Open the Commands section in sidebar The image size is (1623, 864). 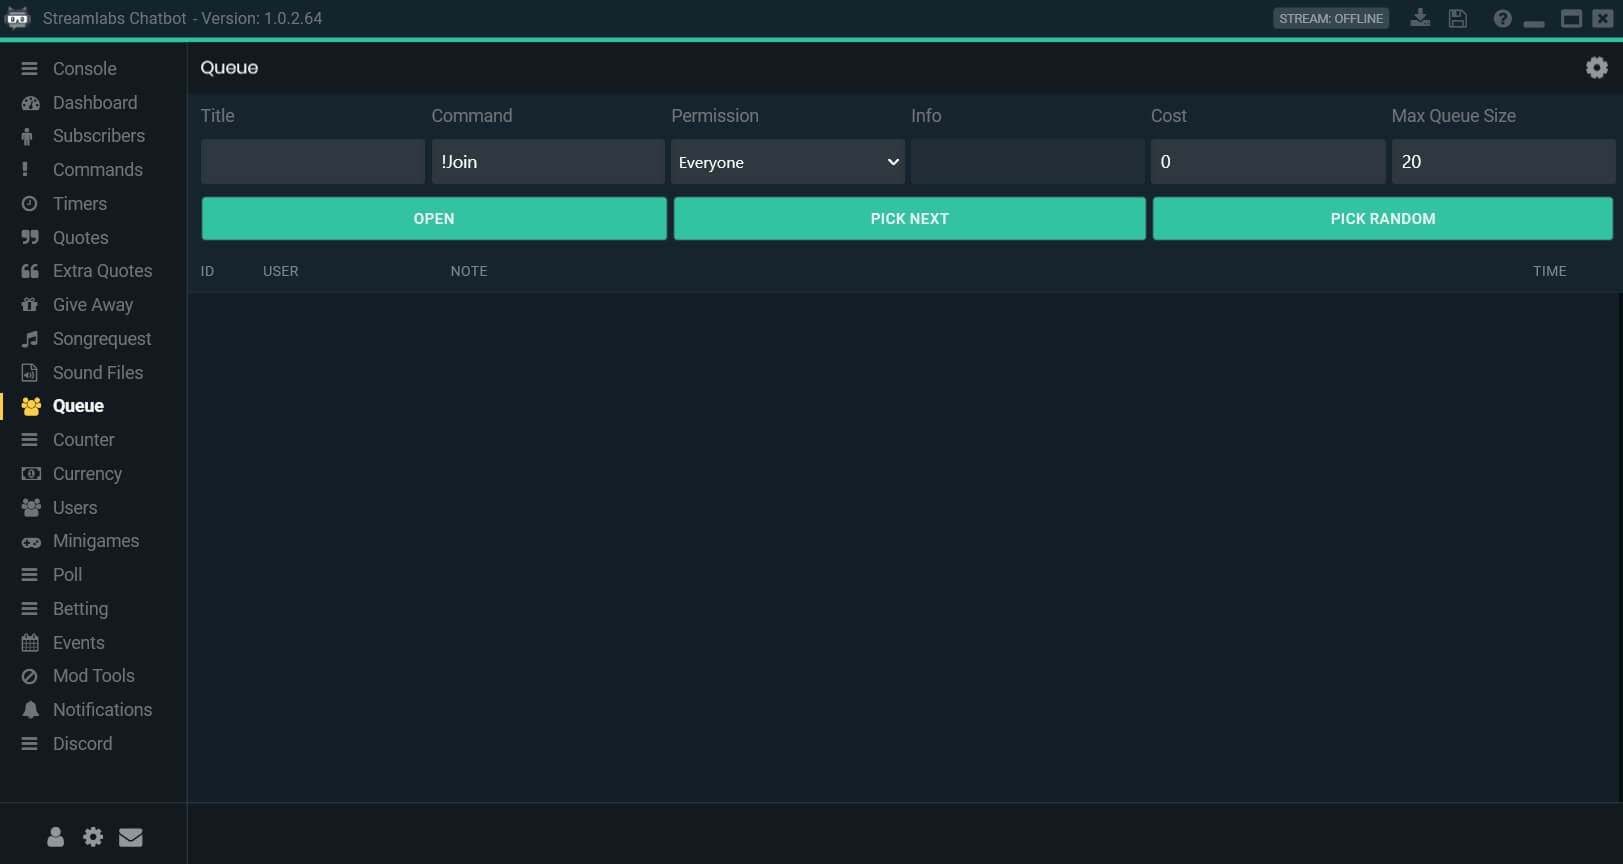tap(97, 170)
